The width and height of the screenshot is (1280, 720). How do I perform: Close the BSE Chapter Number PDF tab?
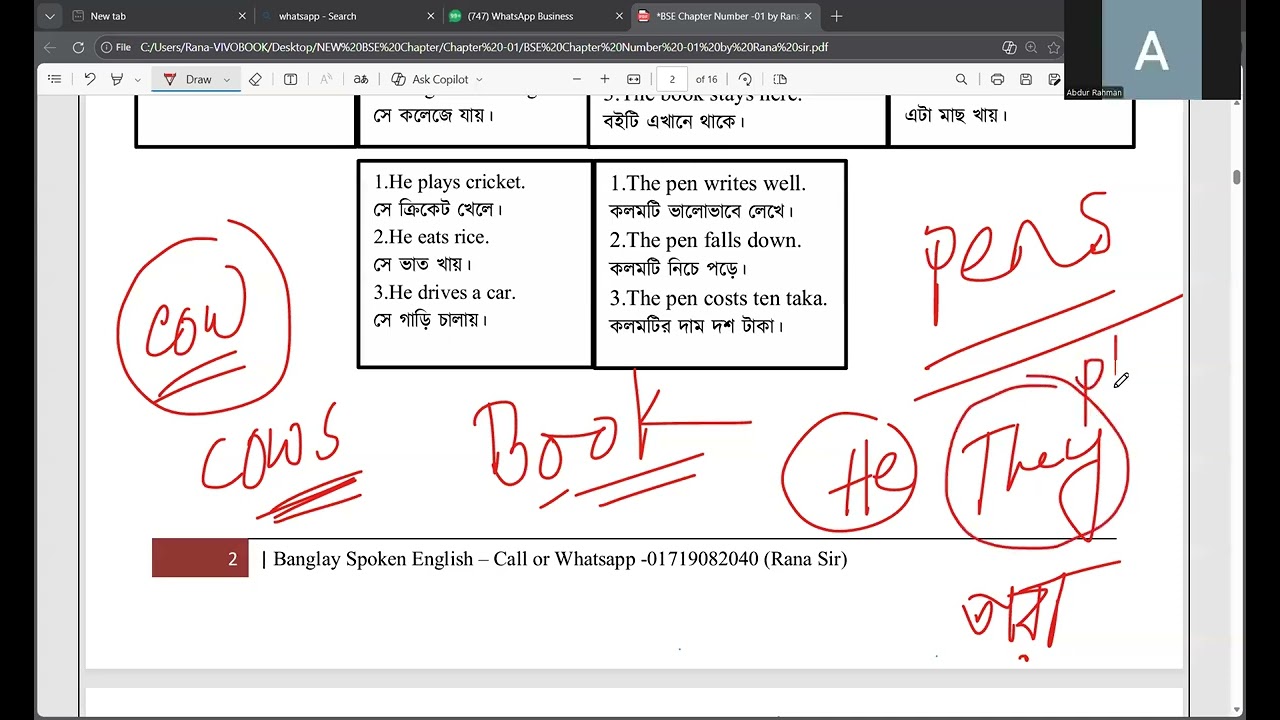807,16
